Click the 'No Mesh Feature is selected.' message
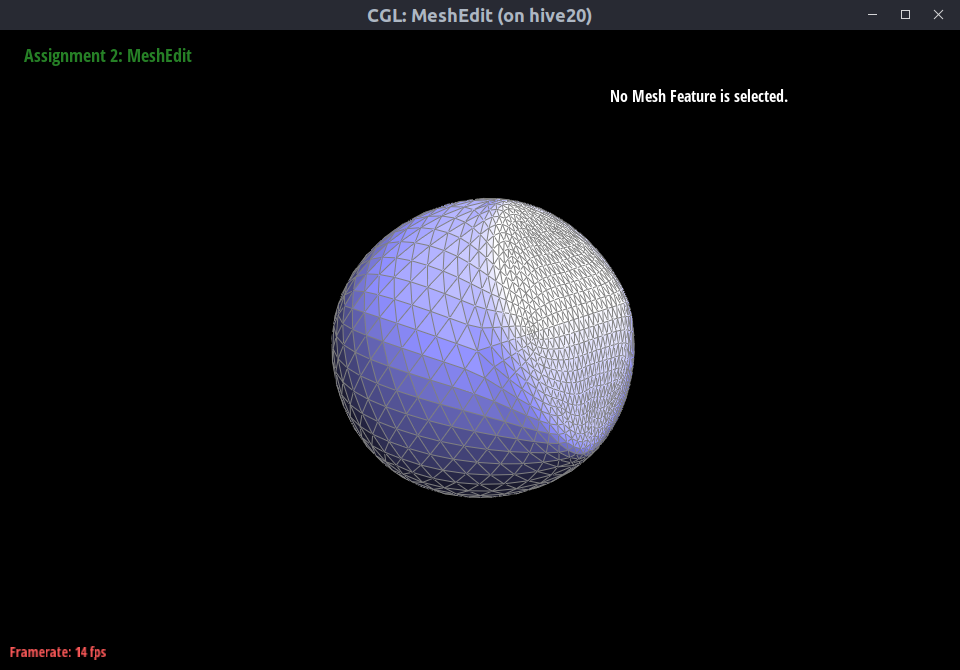960x670 pixels. 698,97
